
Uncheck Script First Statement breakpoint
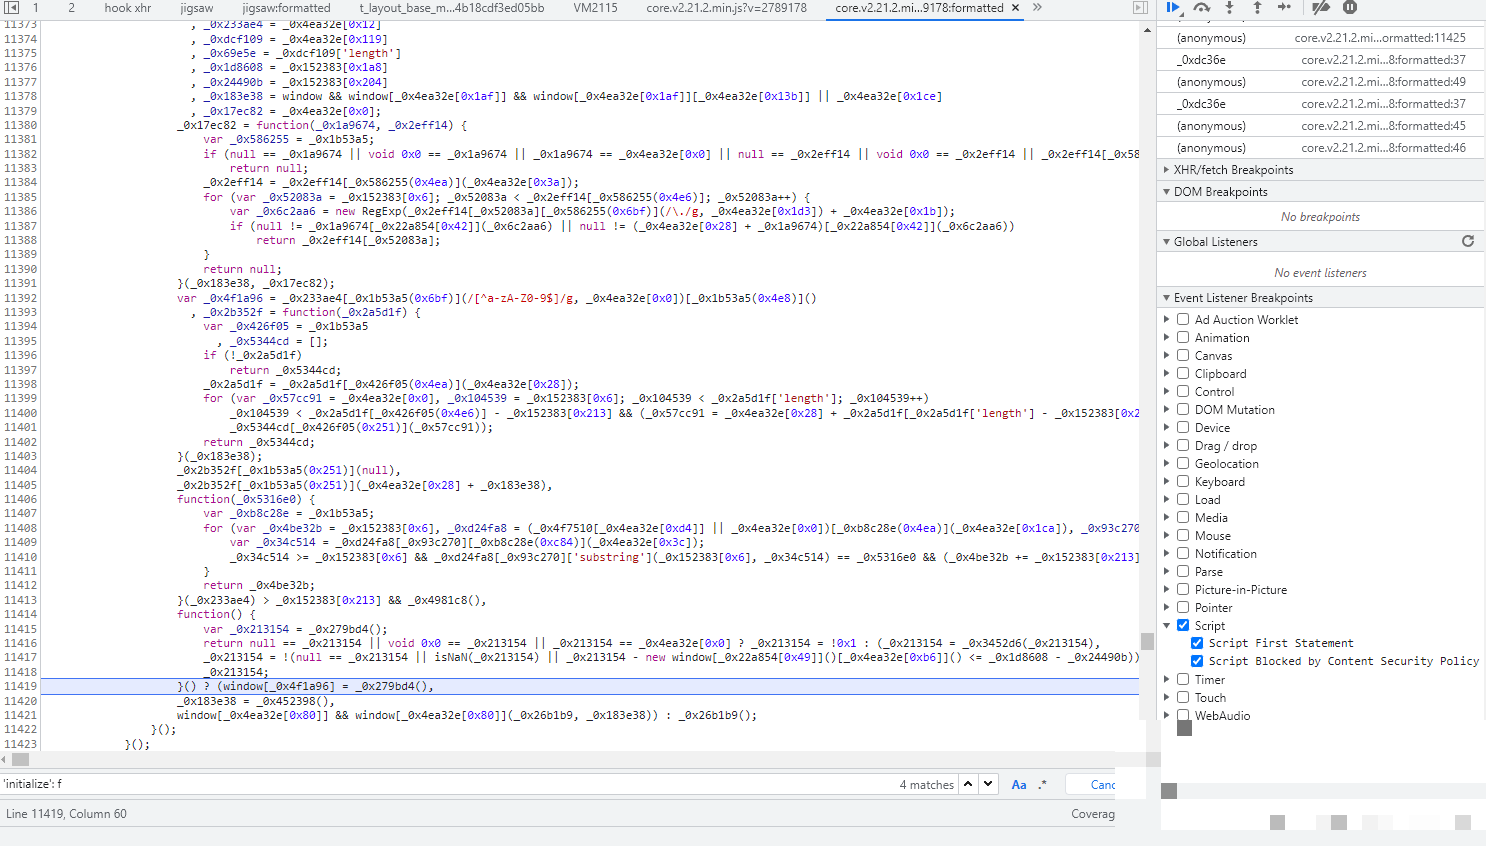click(1197, 643)
